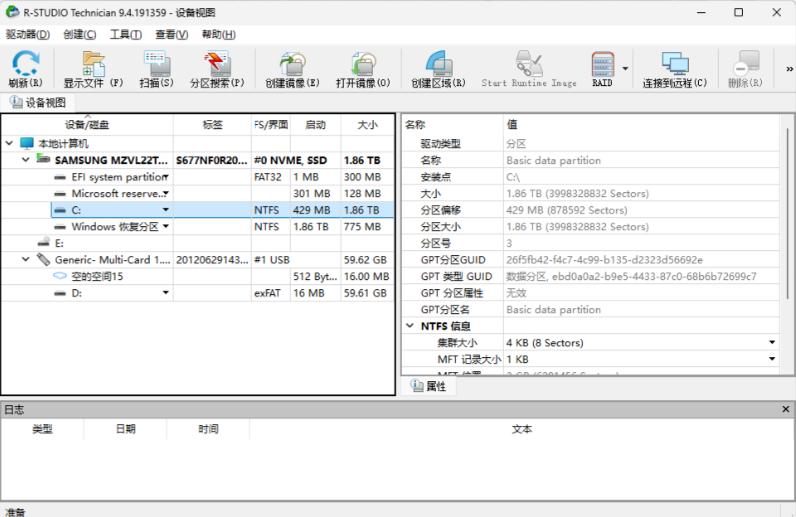This screenshot has height=517, width=796.
Task: Open the 驱动器(D) menu
Action: [28, 34]
